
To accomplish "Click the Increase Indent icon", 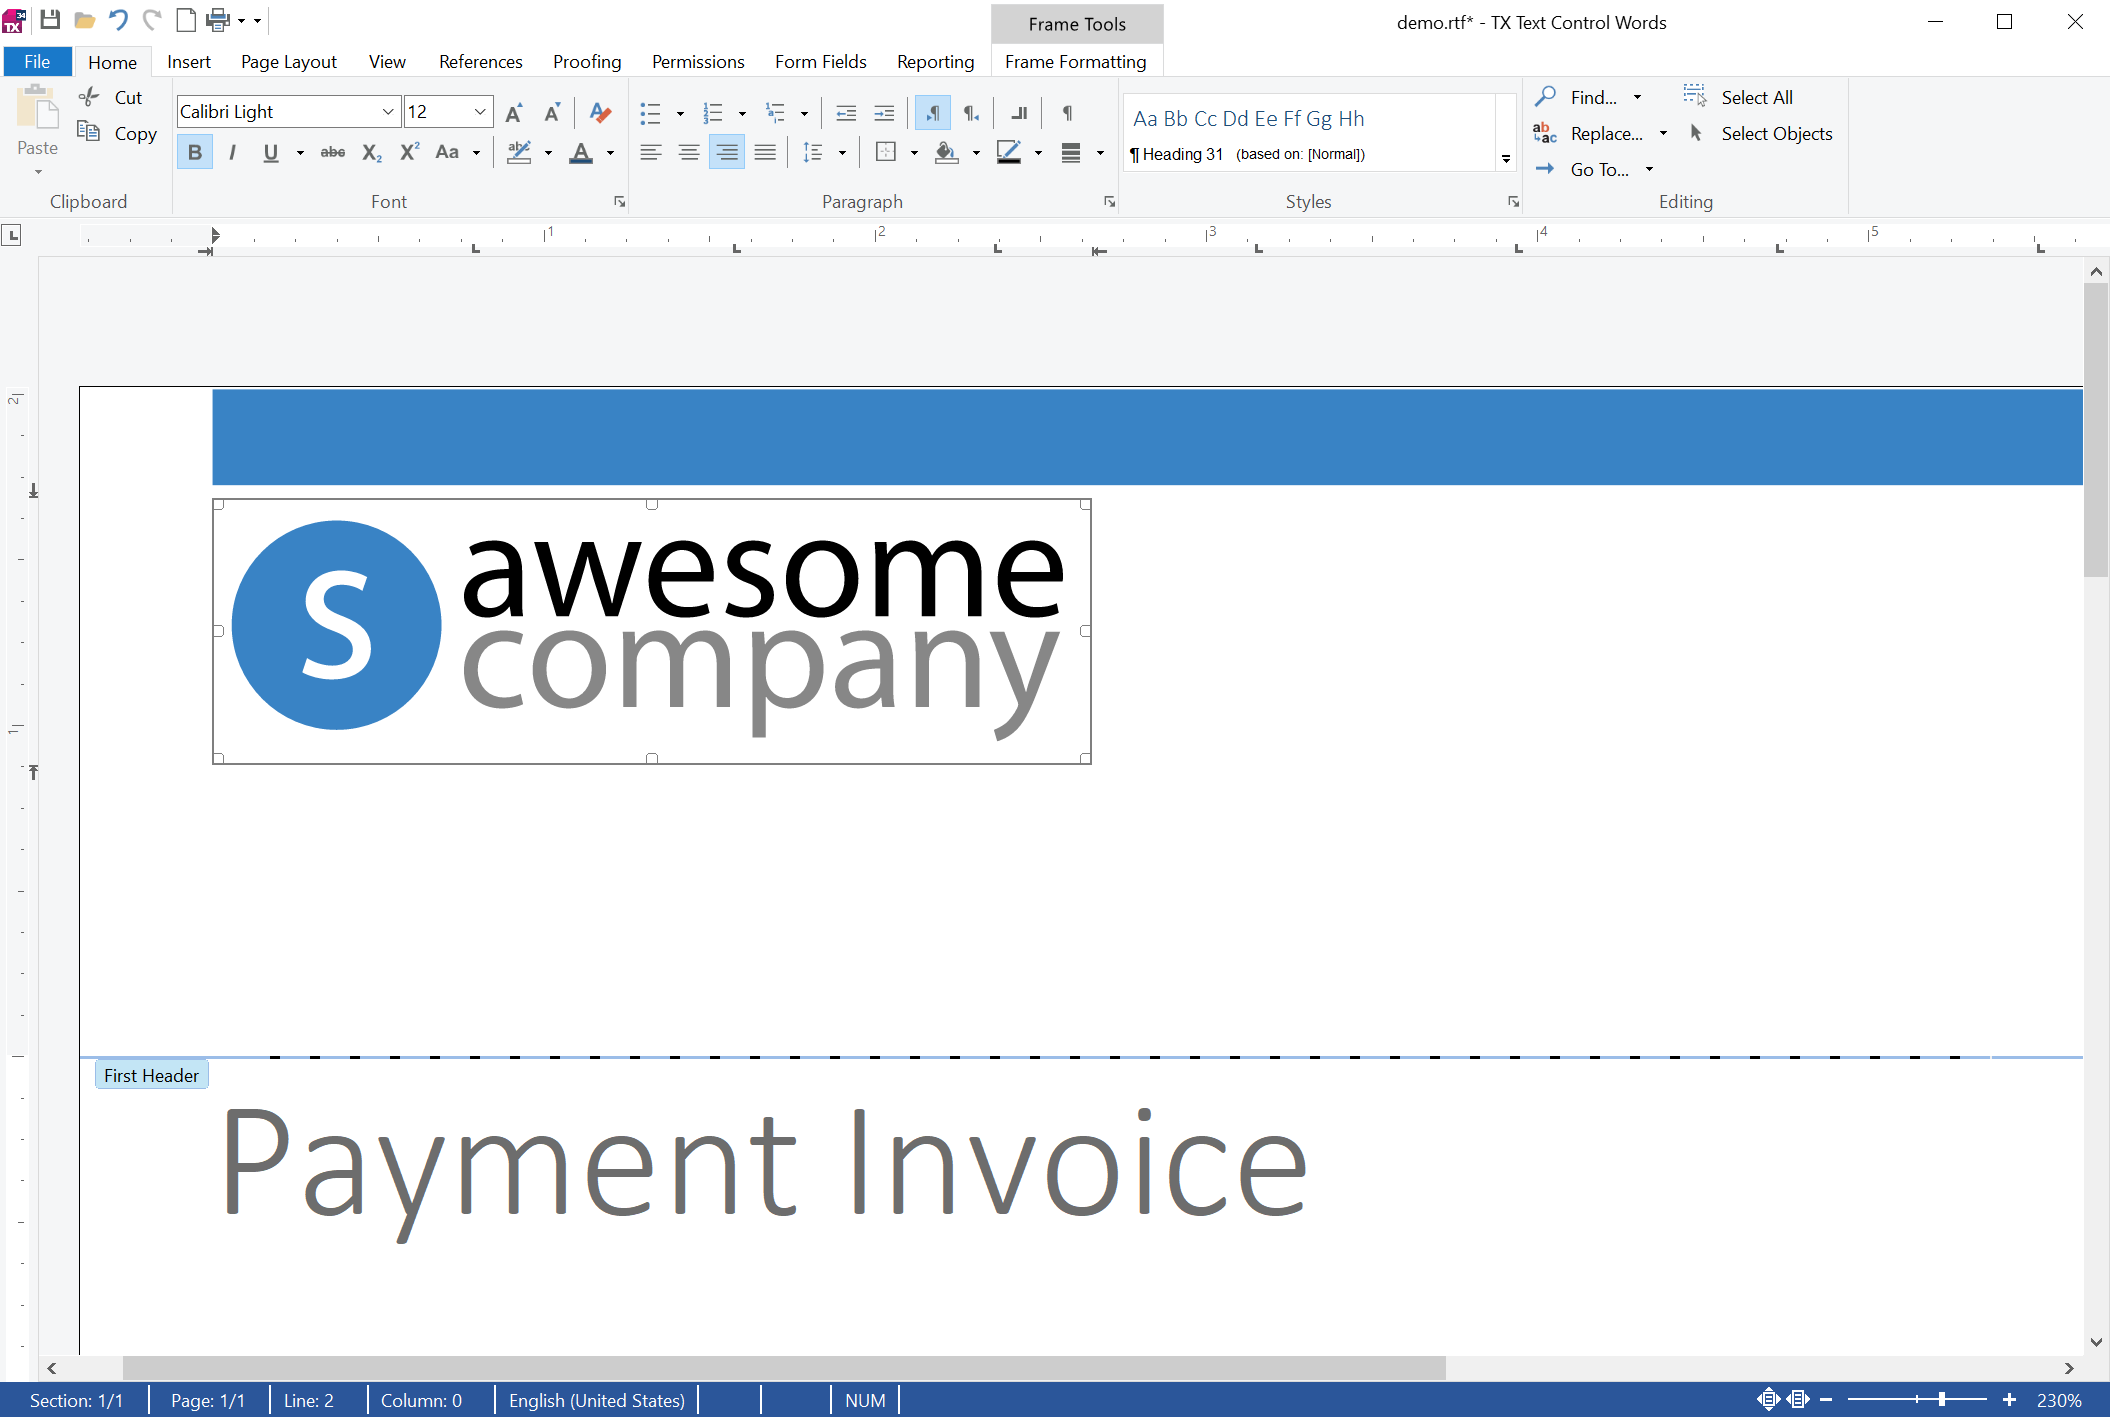I will coord(884,113).
